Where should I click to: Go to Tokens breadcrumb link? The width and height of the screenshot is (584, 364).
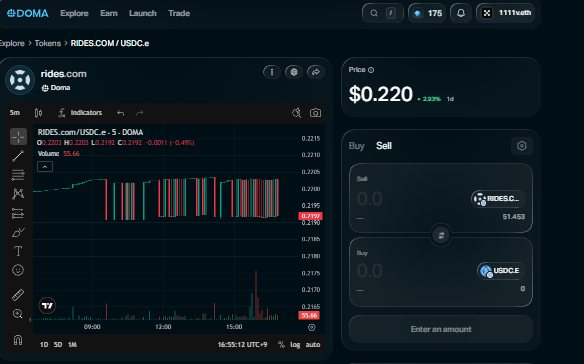(48, 43)
